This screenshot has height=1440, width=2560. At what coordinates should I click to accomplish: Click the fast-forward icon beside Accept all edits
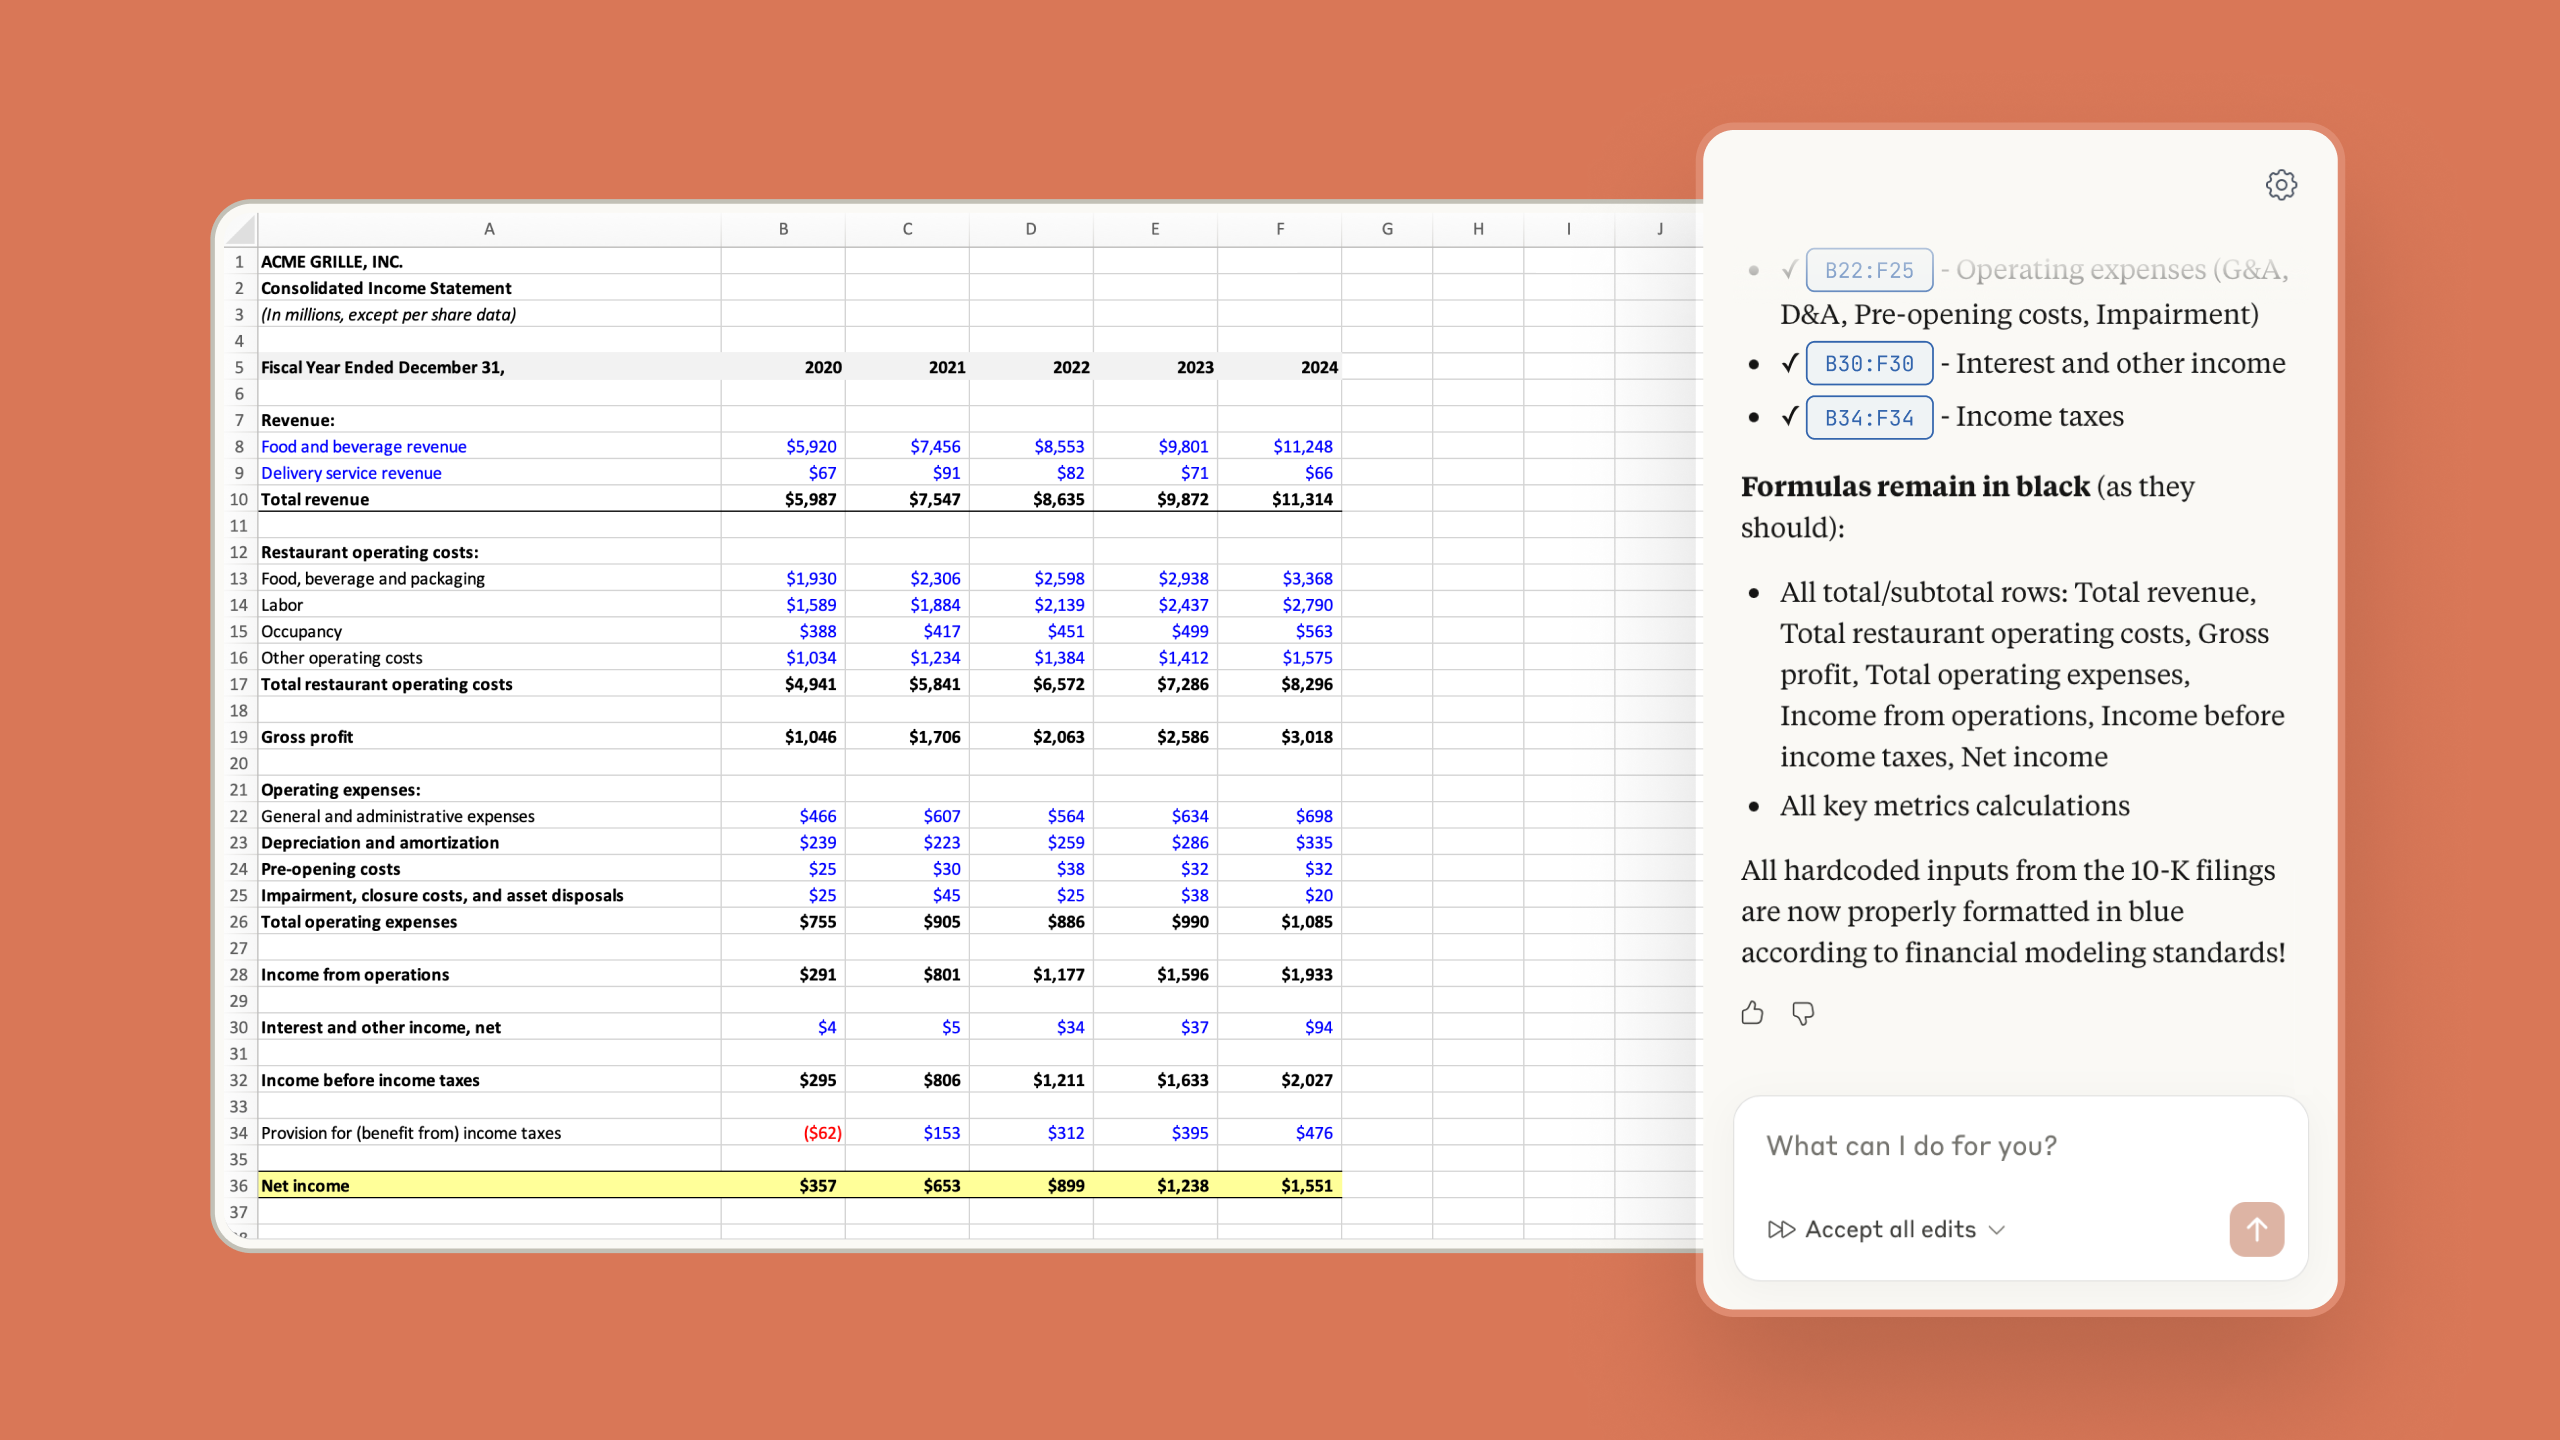pos(1784,1229)
